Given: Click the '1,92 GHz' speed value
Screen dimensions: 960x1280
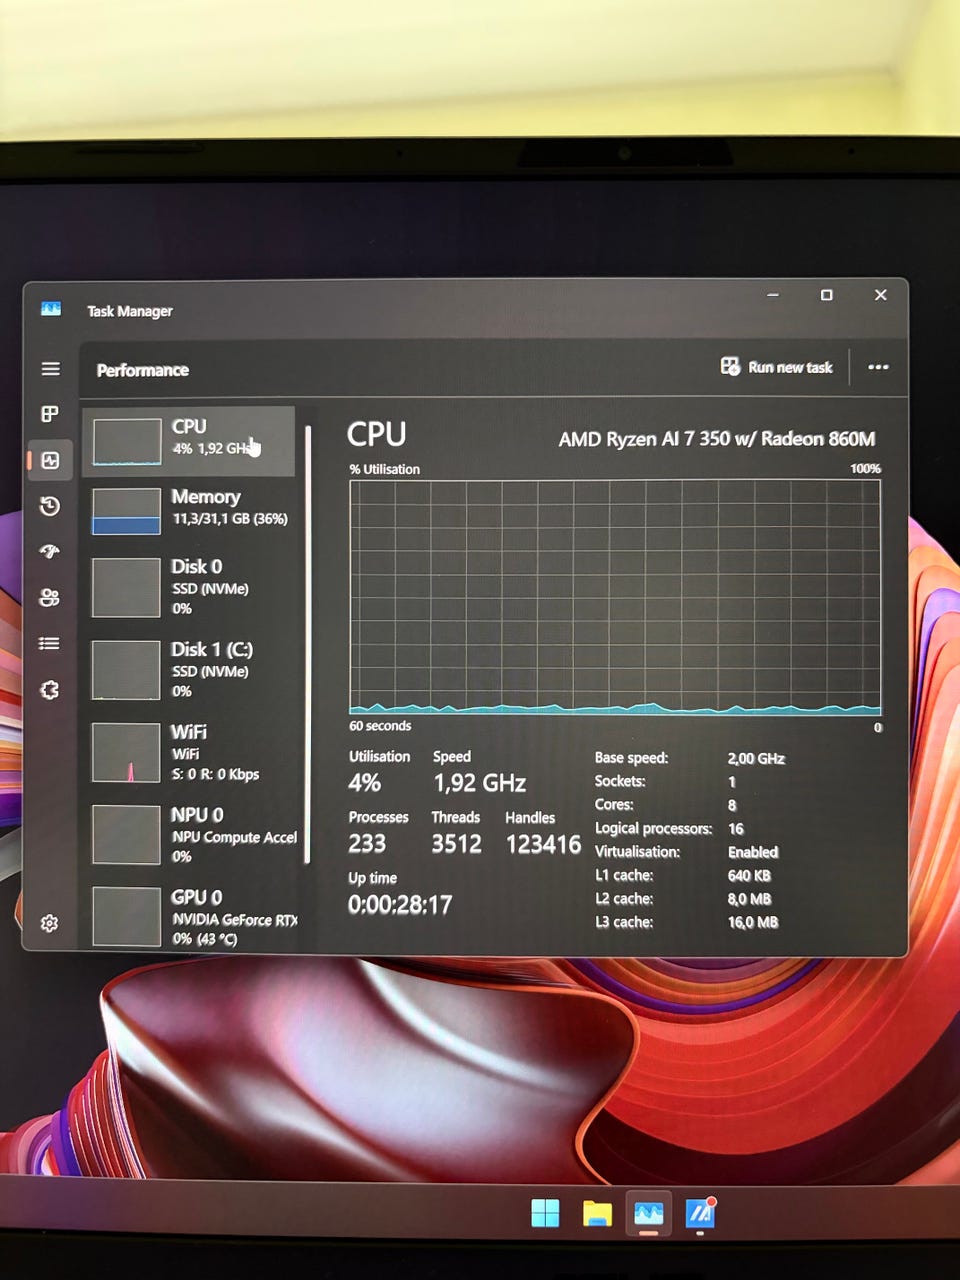Looking at the screenshot, I should point(480,783).
